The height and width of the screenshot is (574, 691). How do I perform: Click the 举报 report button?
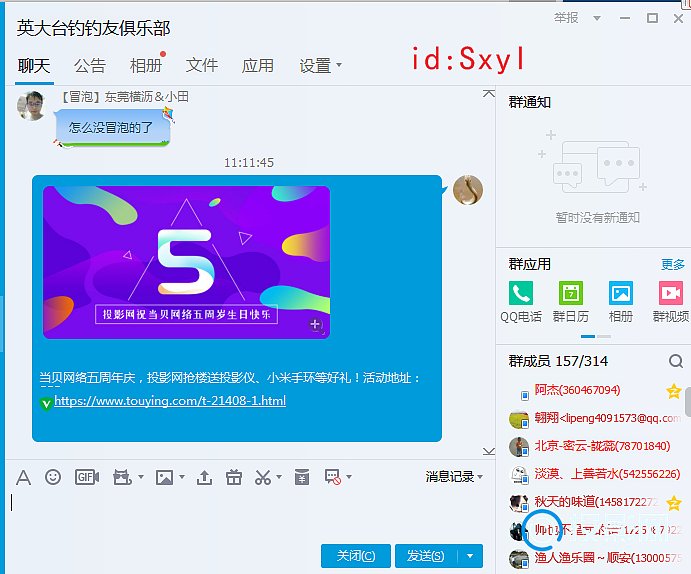pyautogui.click(x=566, y=18)
